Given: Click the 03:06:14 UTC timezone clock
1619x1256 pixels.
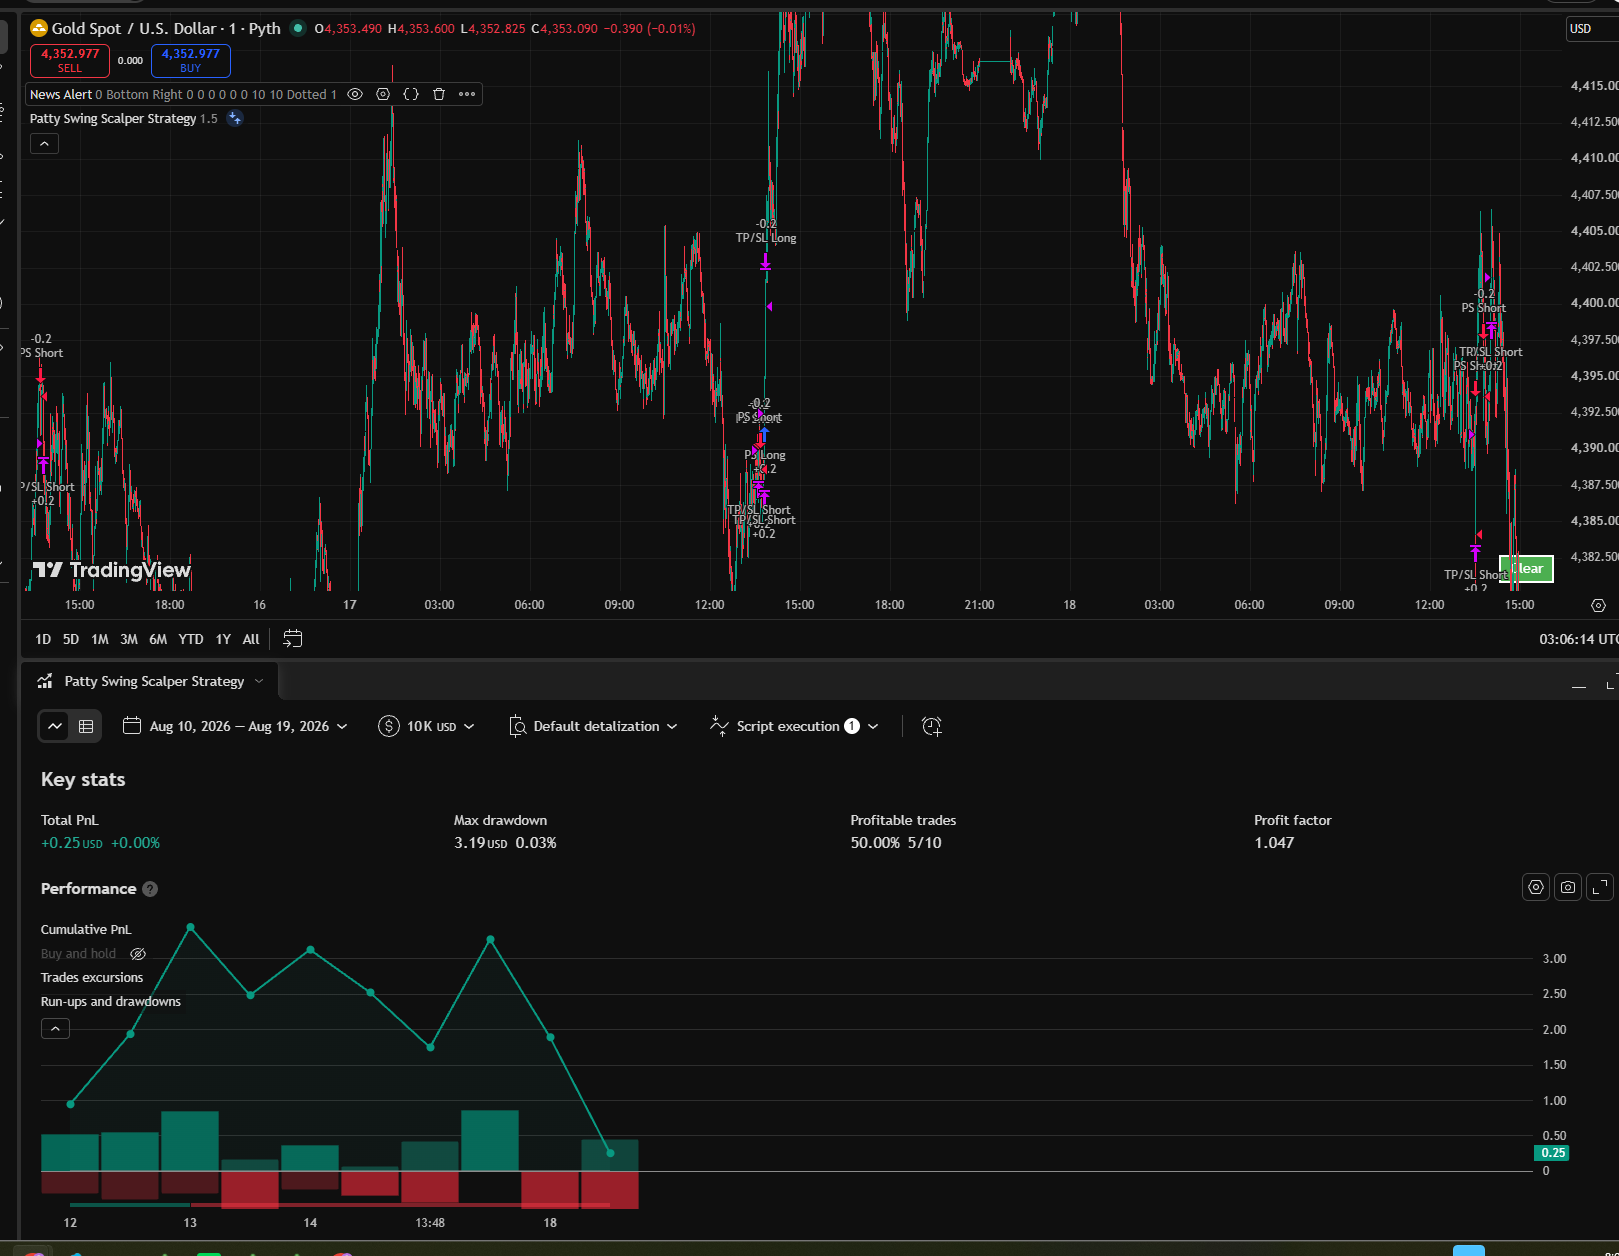Looking at the screenshot, I should tap(1578, 639).
